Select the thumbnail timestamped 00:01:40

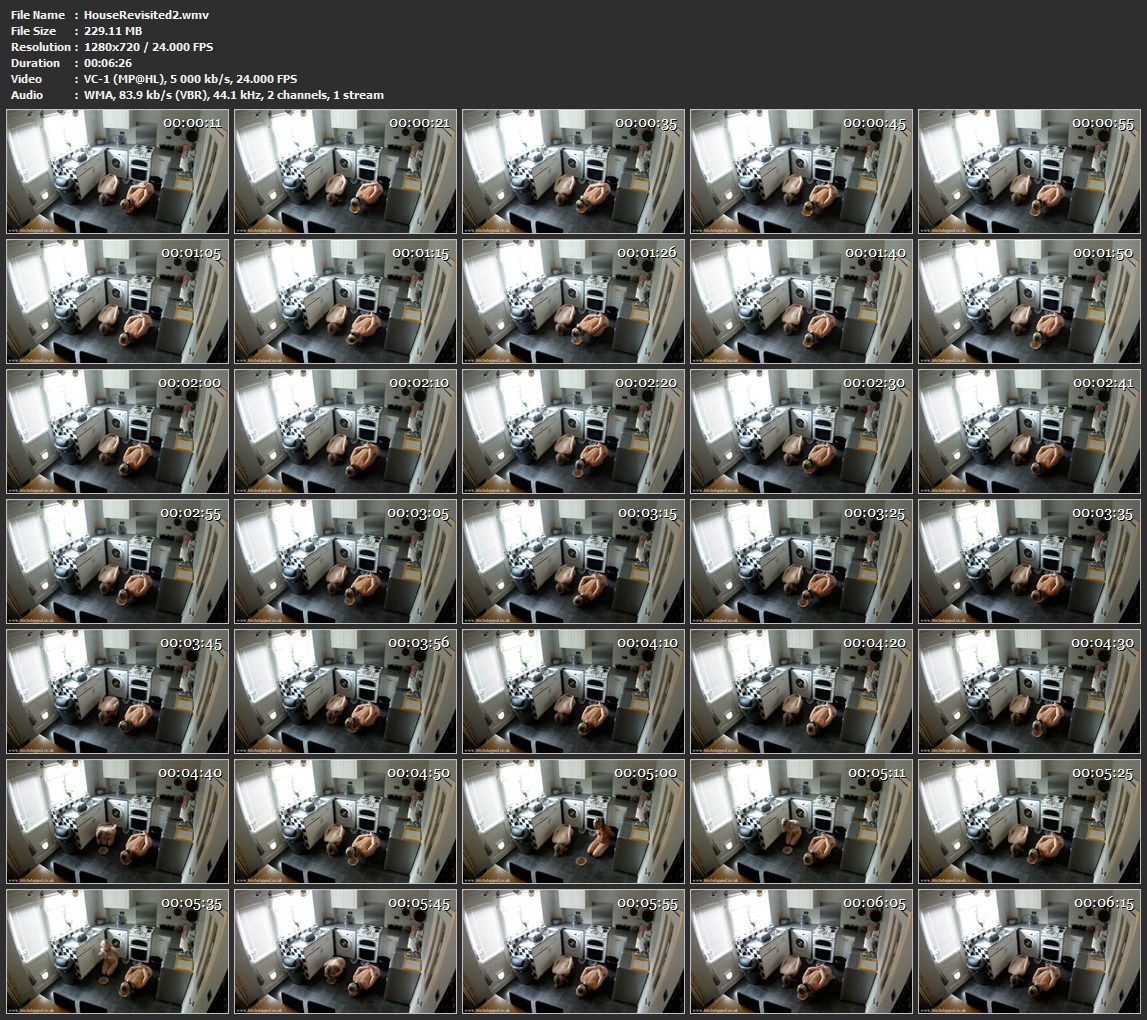coord(801,302)
